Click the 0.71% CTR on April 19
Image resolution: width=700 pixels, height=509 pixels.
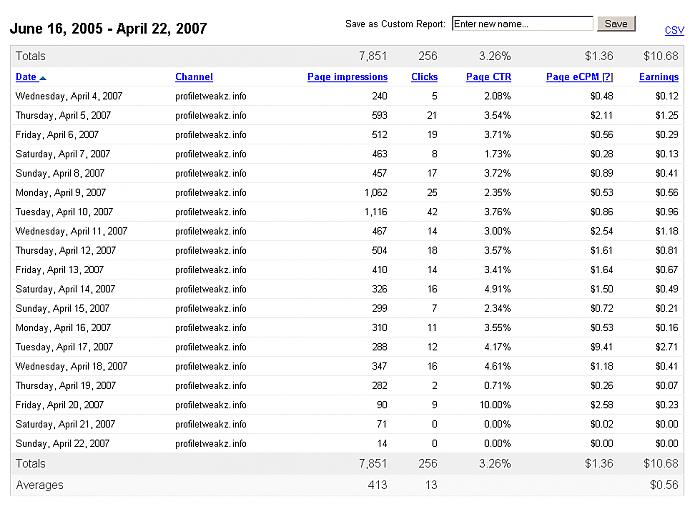(498, 386)
